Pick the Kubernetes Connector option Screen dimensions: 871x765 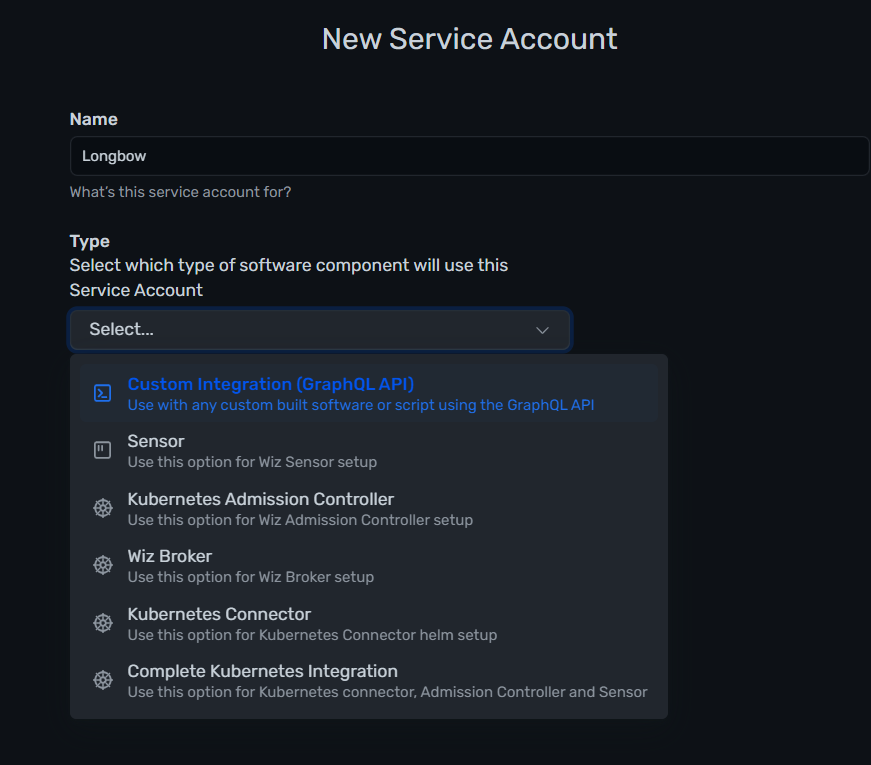click(x=369, y=623)
